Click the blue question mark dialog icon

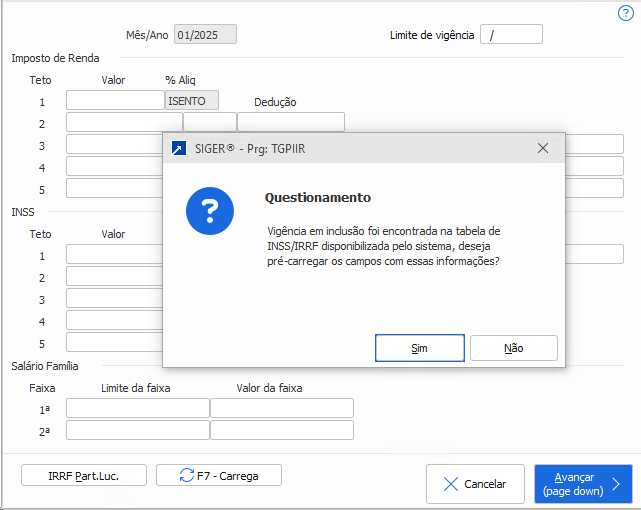(210, 211)
